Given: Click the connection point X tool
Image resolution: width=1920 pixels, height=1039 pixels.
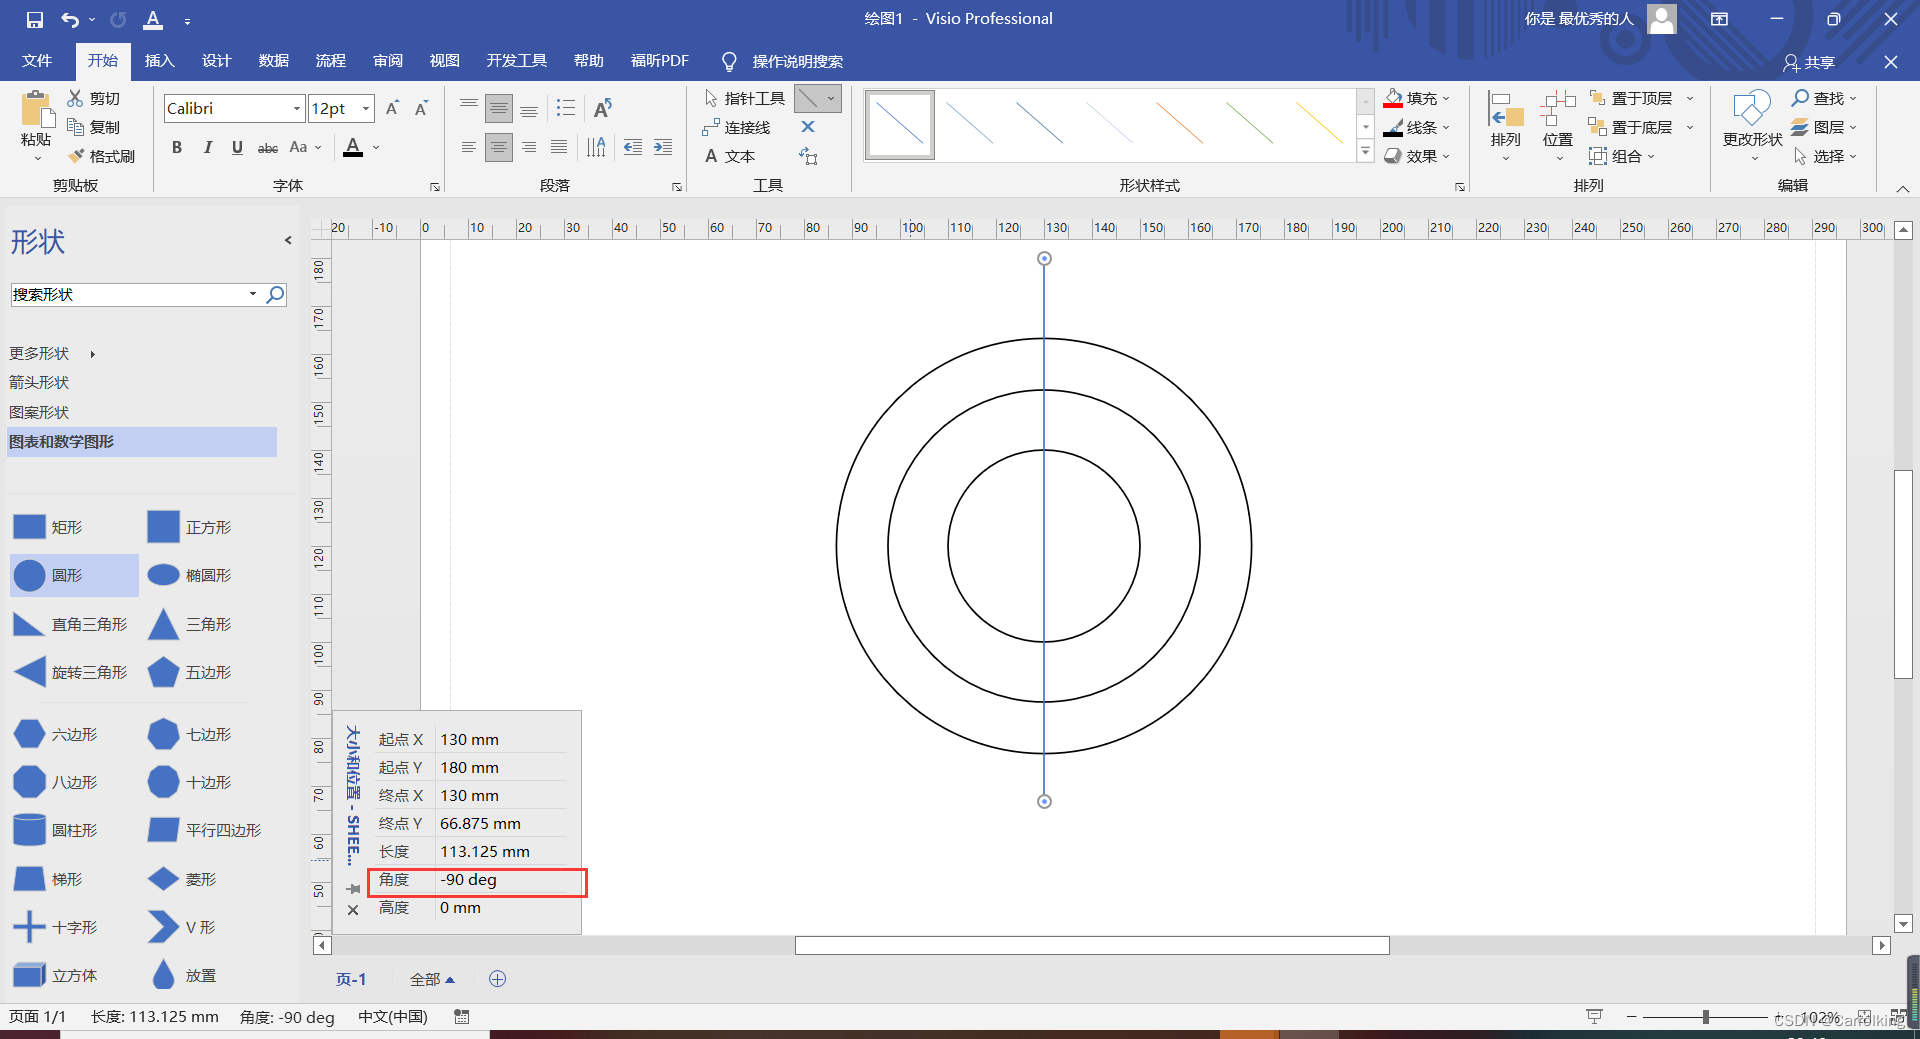Looking at the screenshot, I should (x=808, y=127).
